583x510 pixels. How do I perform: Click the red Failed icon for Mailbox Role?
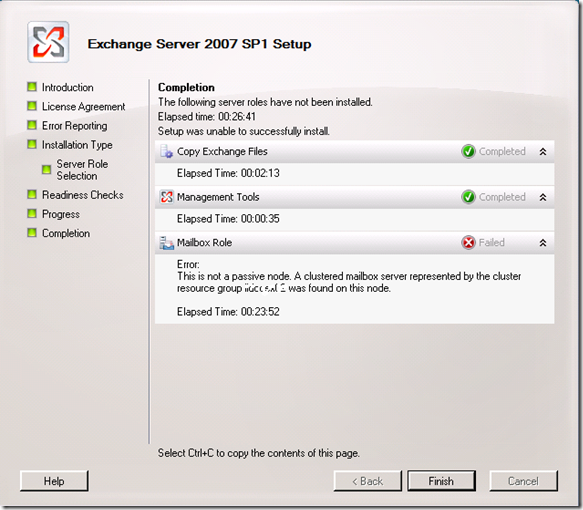pyautogui.click(x=468, y=243)
